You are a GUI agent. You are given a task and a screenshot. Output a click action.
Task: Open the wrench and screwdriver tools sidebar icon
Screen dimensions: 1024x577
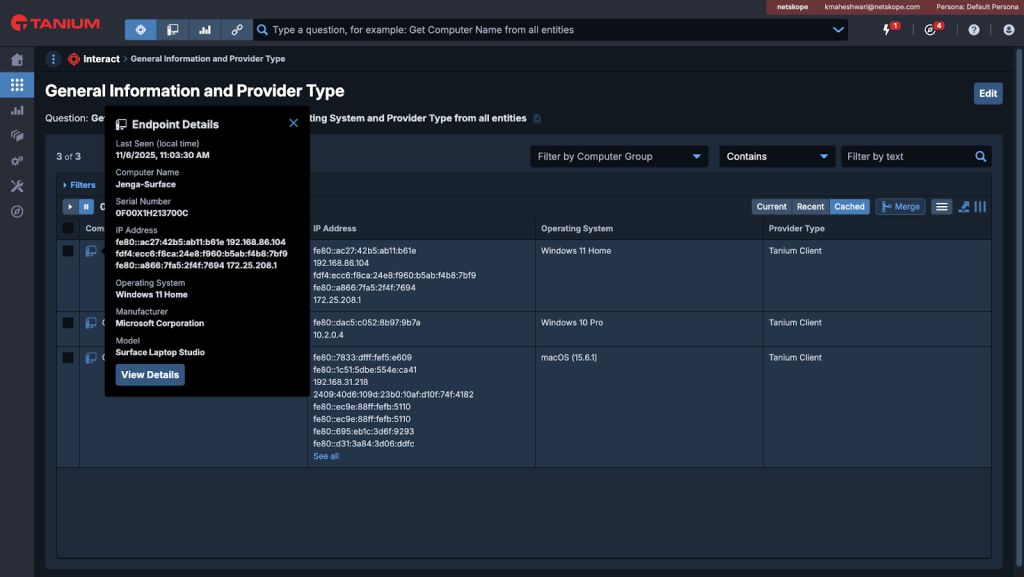(17, 186)
